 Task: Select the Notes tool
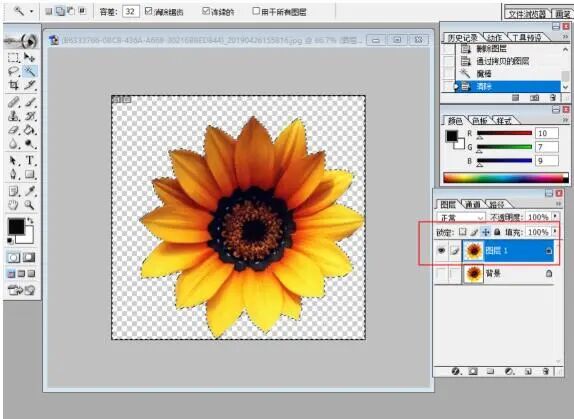pyautogui.click(x=14, y=191)
